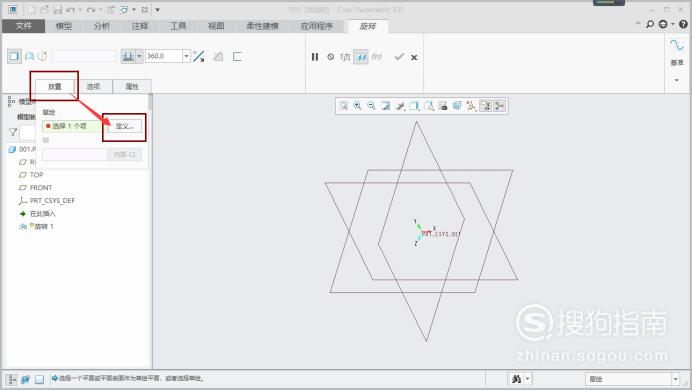
Task: Expand the depth option type dropdown
Action: pos(139,56)
